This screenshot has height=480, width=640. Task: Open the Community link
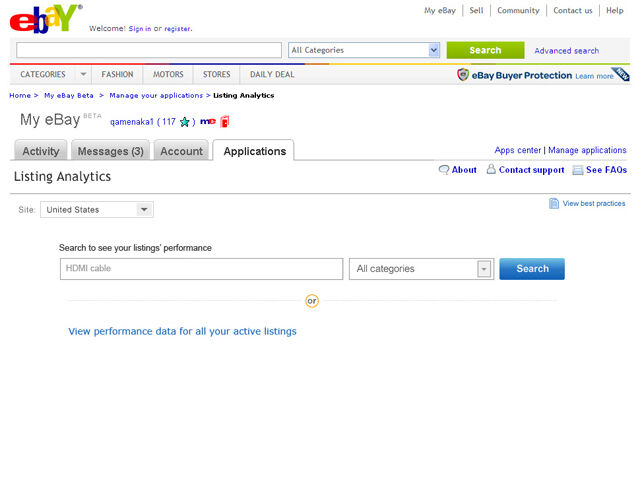pyautogui.click(x=518, y=11)
